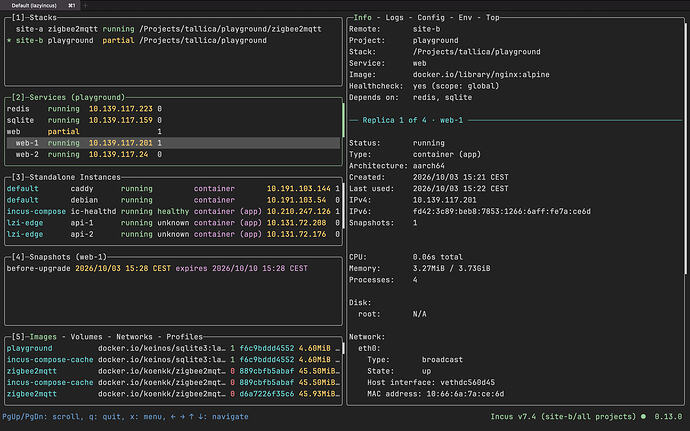The height and width of the screenshot is (431, 690).
Task: Select the site-a zigbee2mqtt stack
Action: click(173, 29)
